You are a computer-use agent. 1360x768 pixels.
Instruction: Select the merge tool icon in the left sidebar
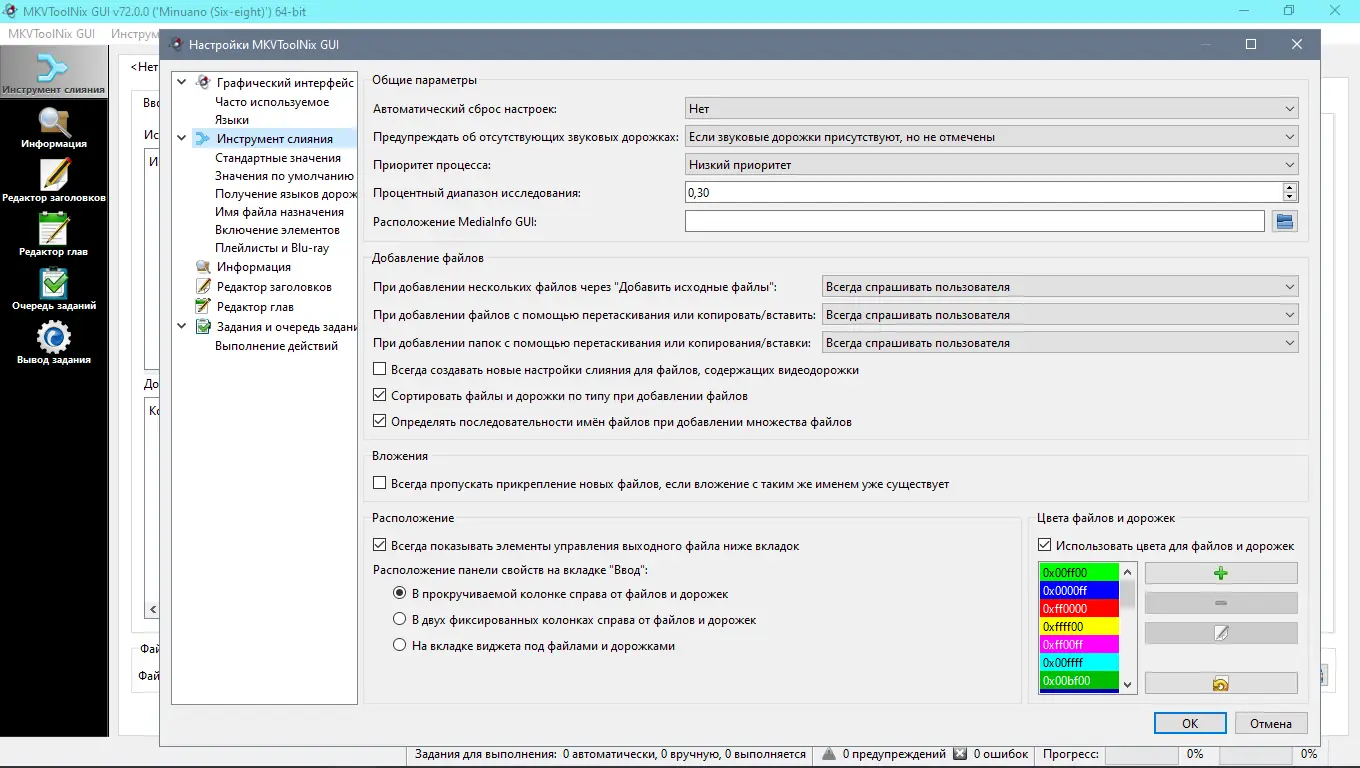click(x=54, y=70)
